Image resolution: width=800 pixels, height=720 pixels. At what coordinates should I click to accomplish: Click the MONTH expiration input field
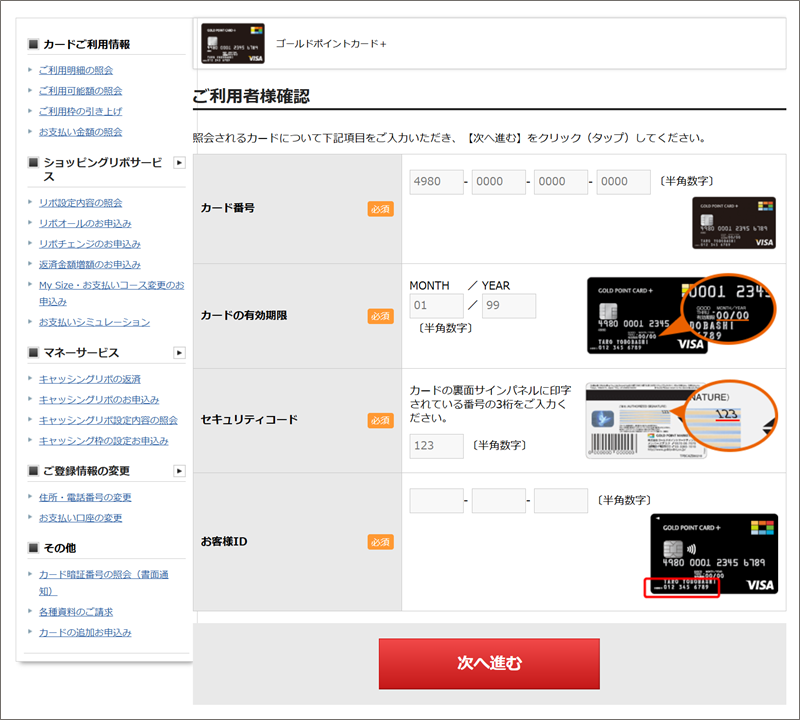tap(436, 306)
